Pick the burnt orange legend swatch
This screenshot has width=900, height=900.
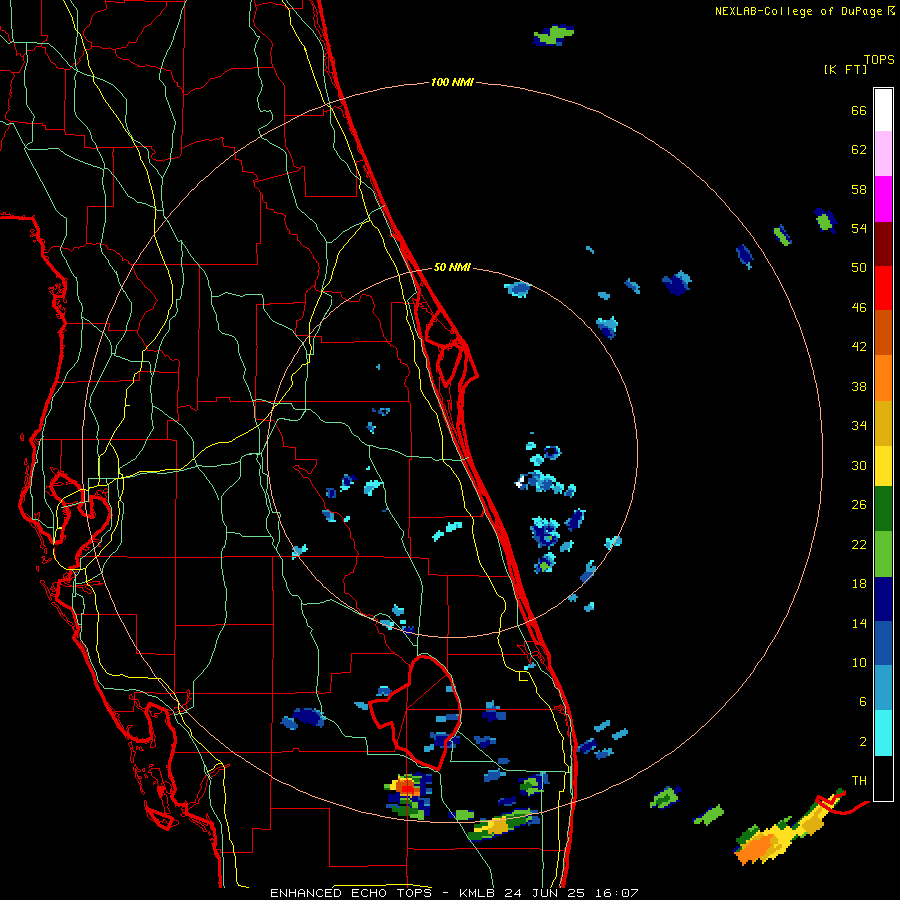coord(883,333)
